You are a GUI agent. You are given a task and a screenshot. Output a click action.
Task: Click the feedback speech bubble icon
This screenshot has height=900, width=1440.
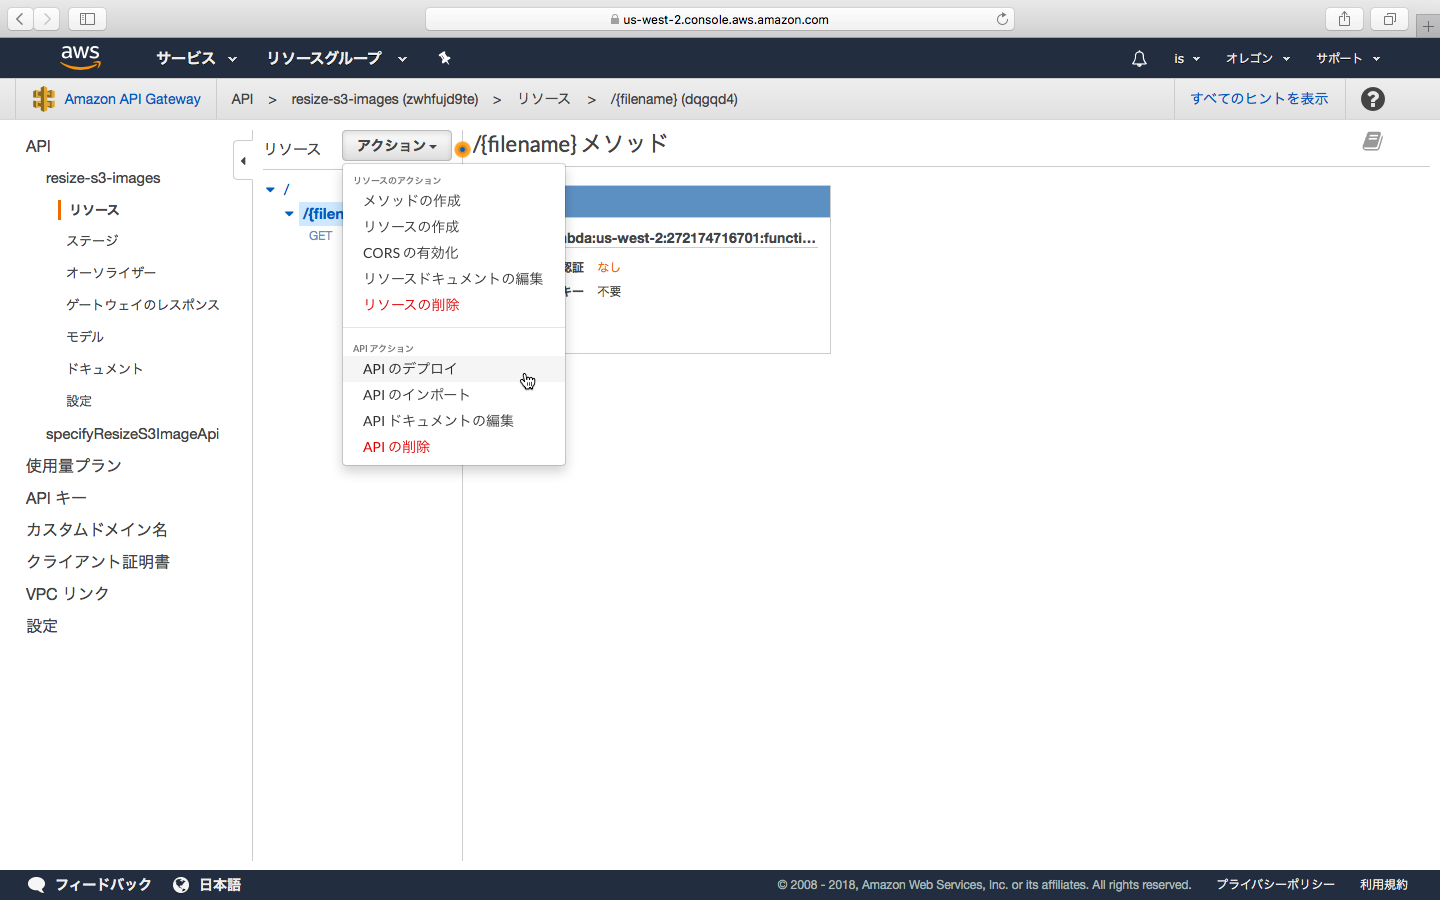[37, 884]
